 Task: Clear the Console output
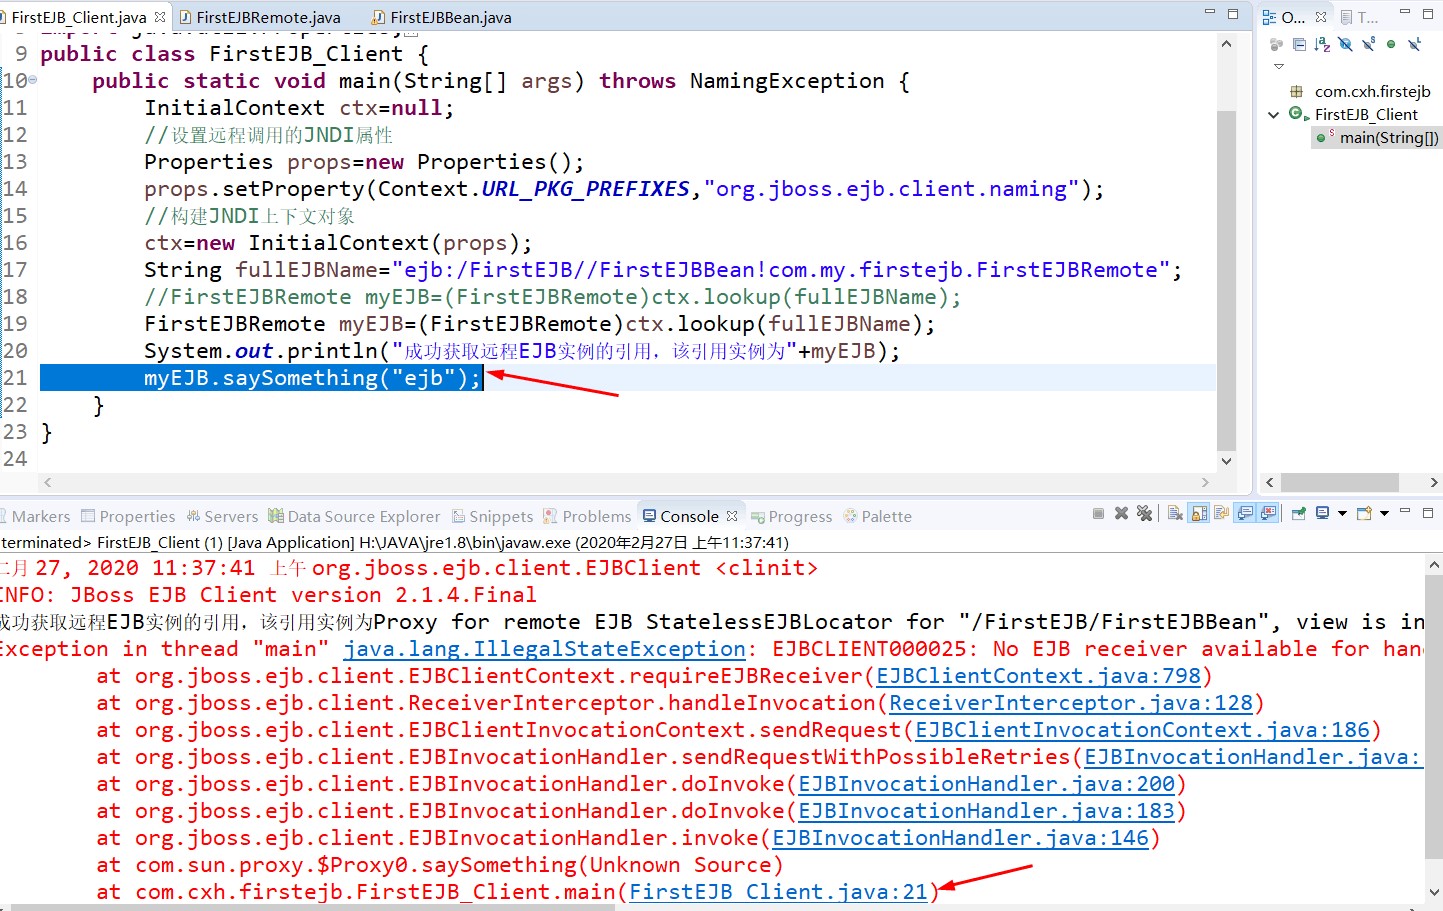[1174, 513]
